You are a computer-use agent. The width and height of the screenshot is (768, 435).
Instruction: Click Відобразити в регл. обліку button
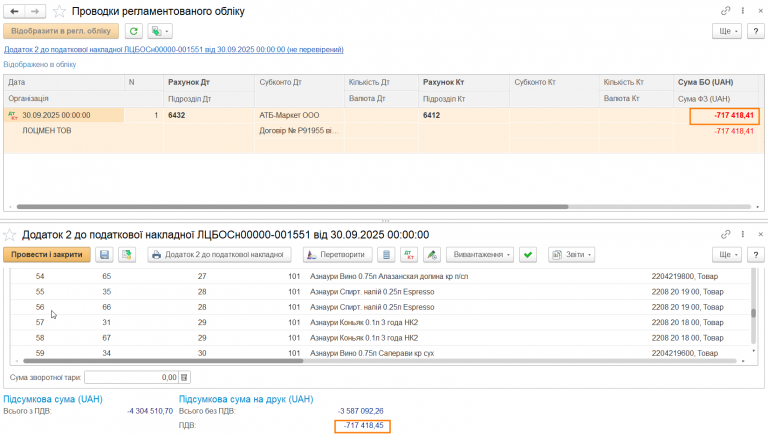tap(61, 31)
